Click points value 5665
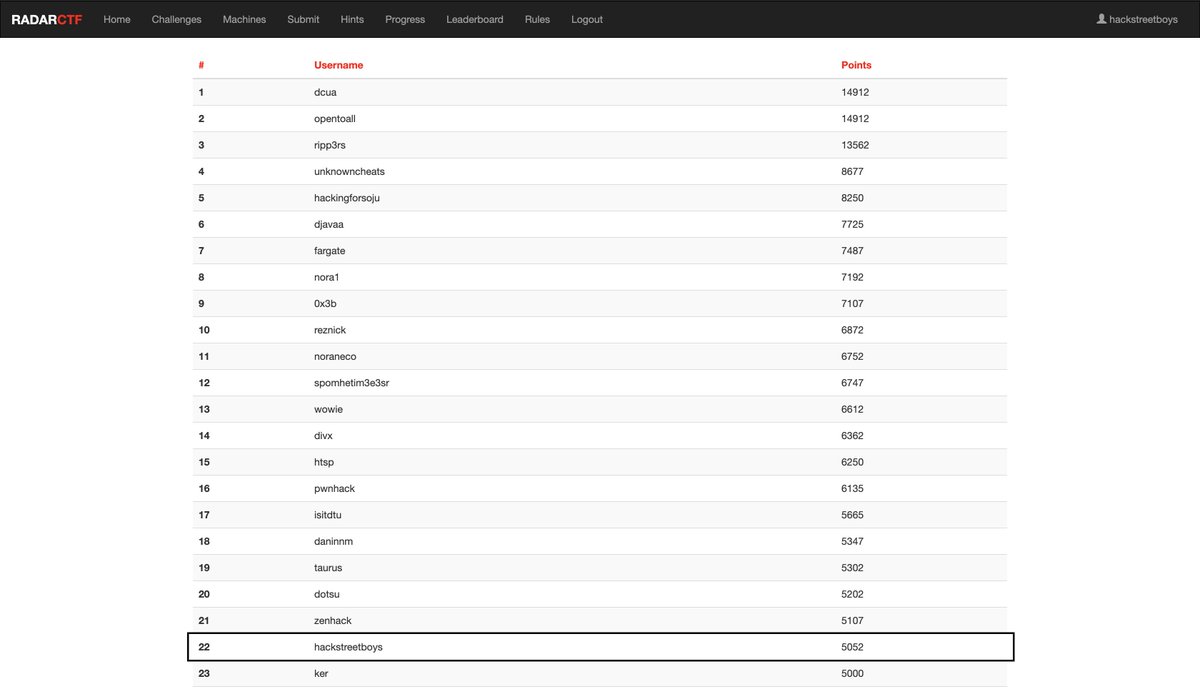The image size is (1200, 694). (x=853, y=515)
